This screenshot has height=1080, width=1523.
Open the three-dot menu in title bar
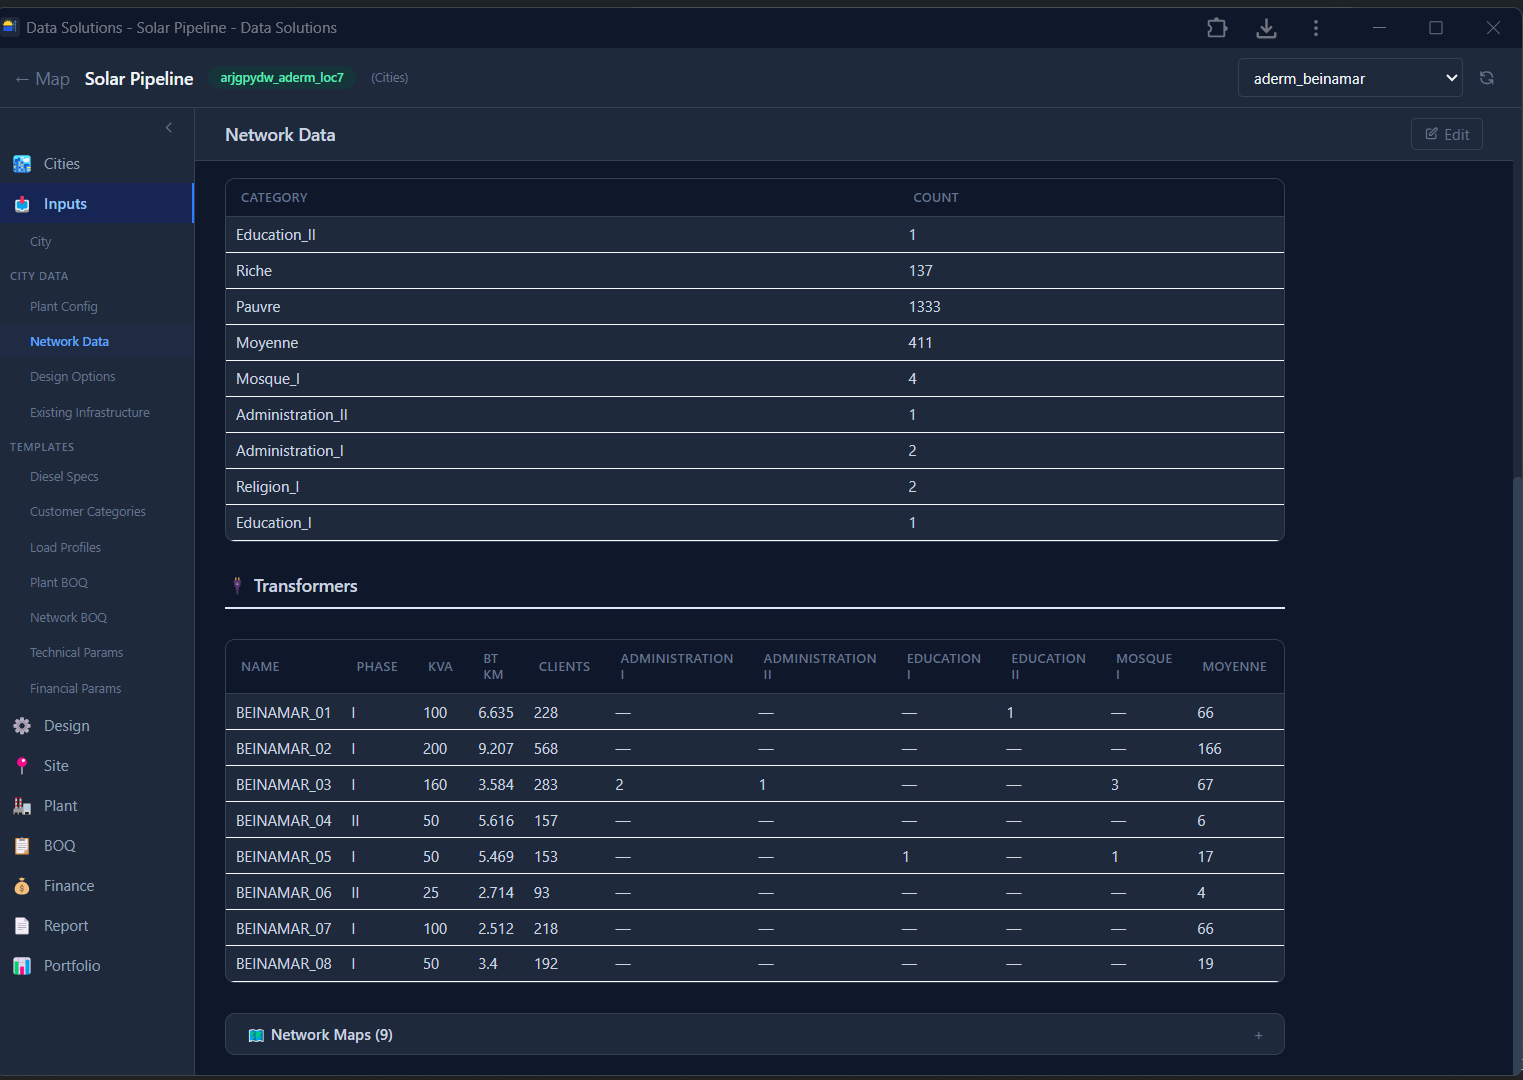(x=1316, y=28)
